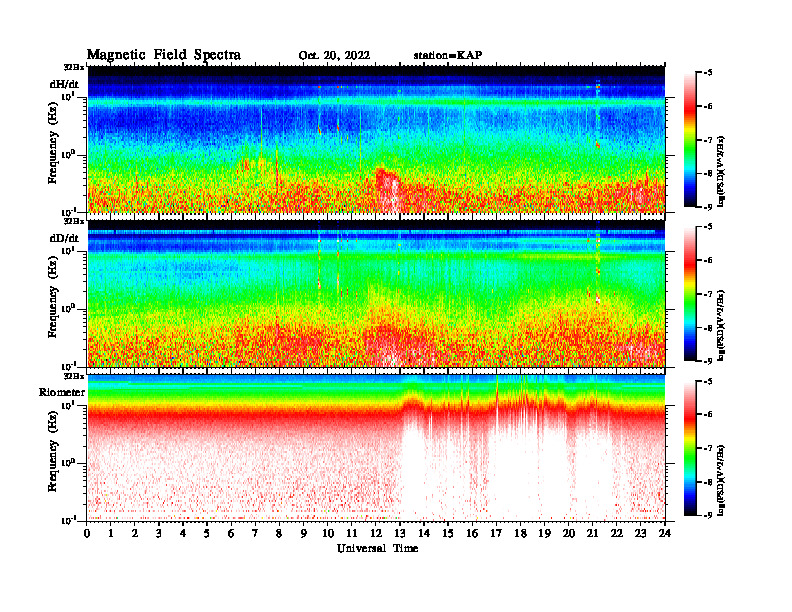The image size is (792, 612).
Task: Click the hour 9 tick label on time axis
Action: tap(304, 533)
